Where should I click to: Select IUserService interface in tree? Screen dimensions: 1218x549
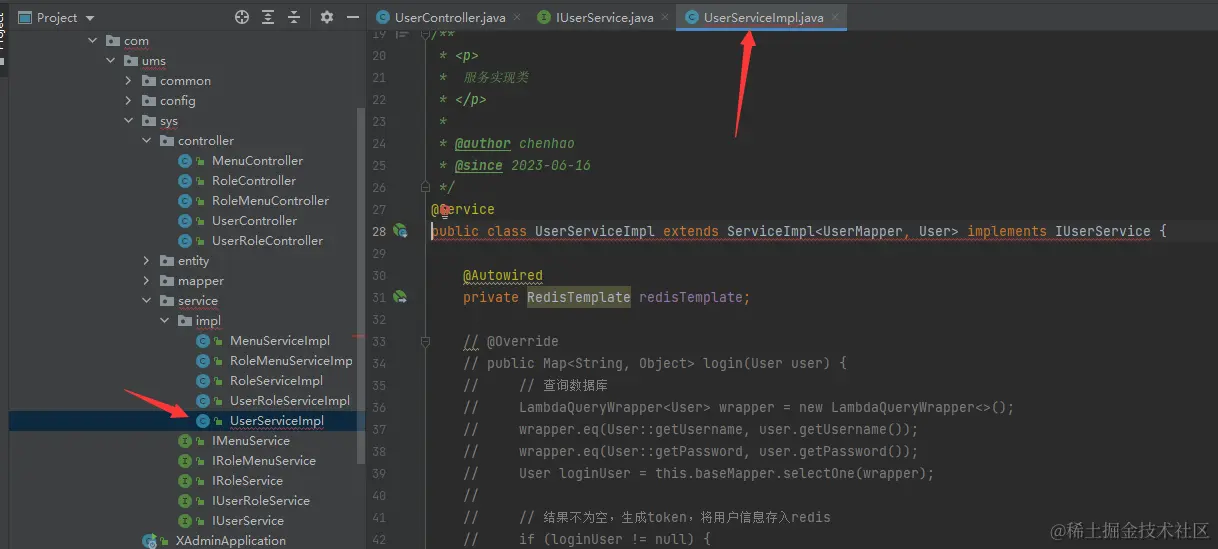tap(247, 521)
